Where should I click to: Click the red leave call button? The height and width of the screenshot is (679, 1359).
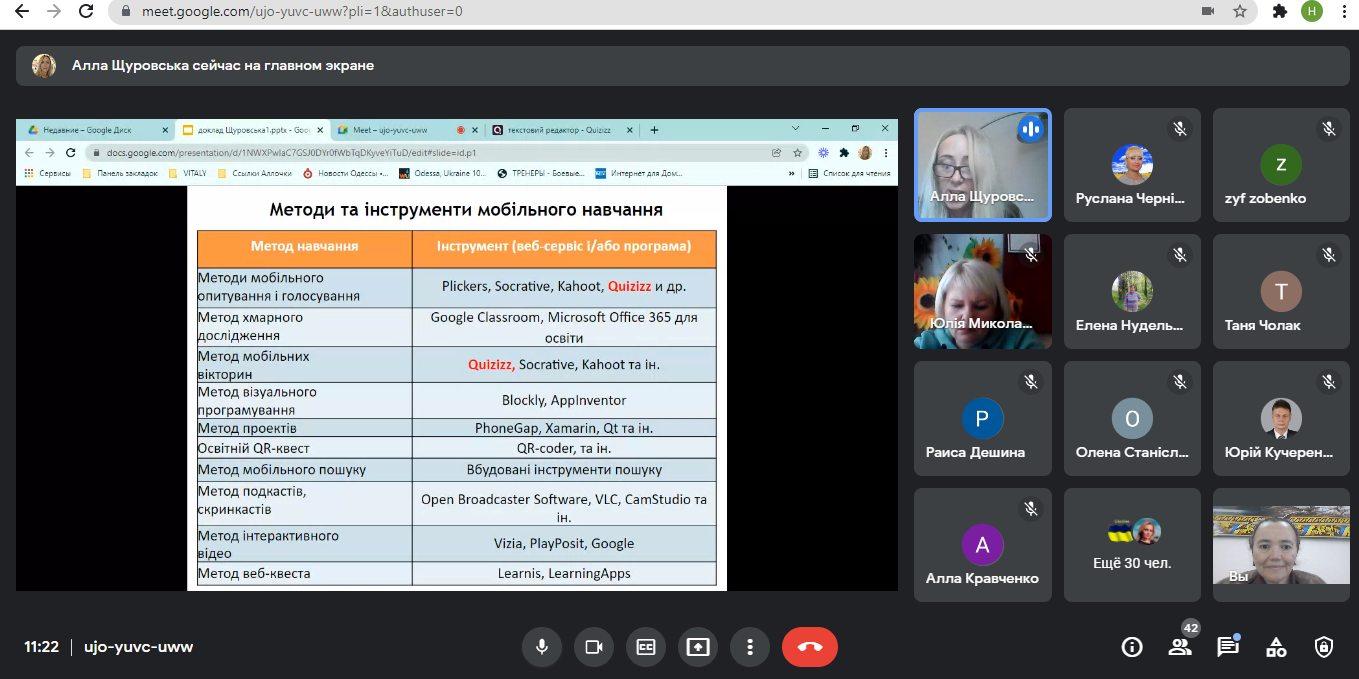click(x=810, y=647)
